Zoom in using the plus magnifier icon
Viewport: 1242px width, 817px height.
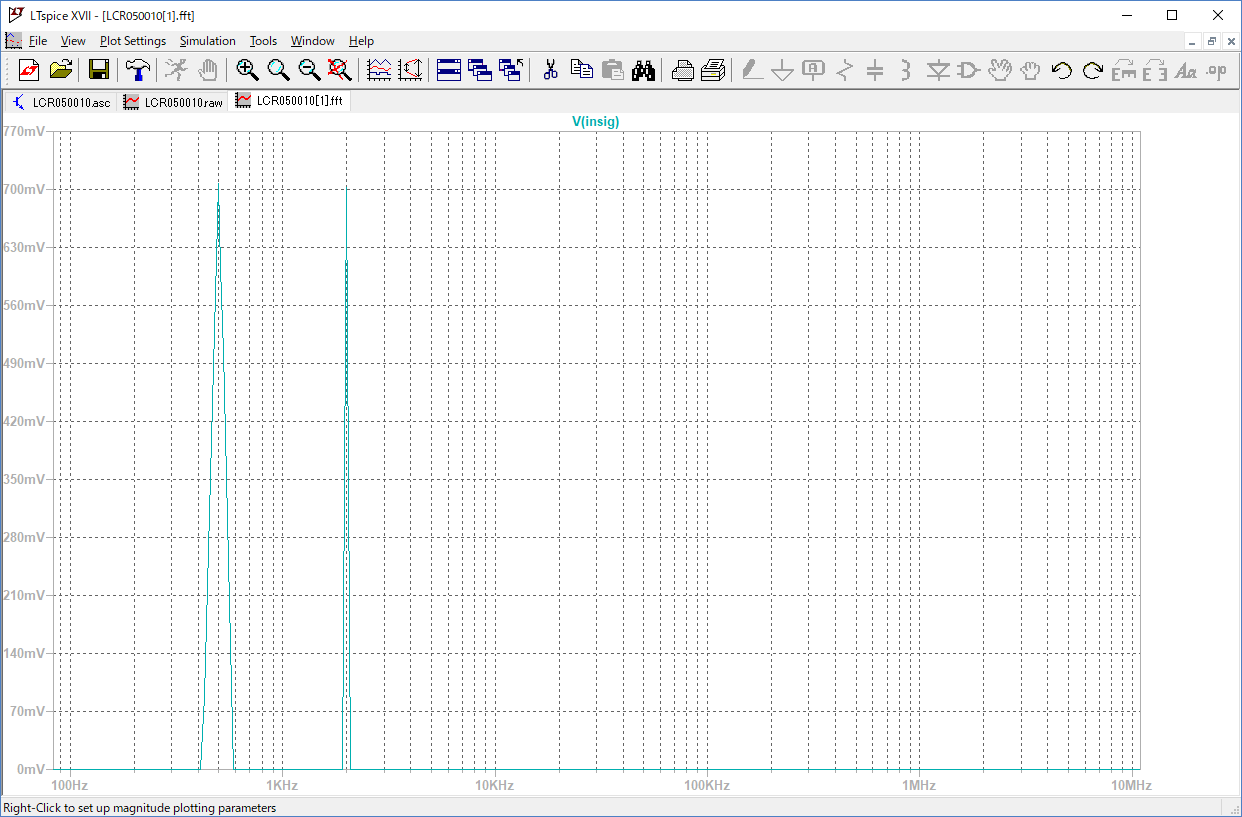pos(247,70)
